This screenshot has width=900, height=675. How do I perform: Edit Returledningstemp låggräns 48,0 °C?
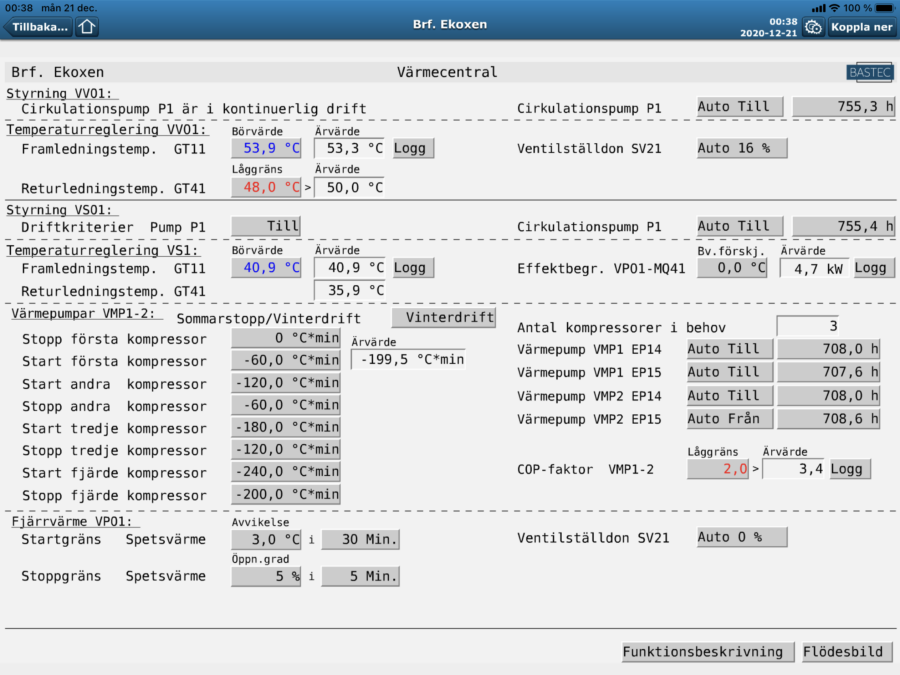pyautogui.click(x=266, y=187)
